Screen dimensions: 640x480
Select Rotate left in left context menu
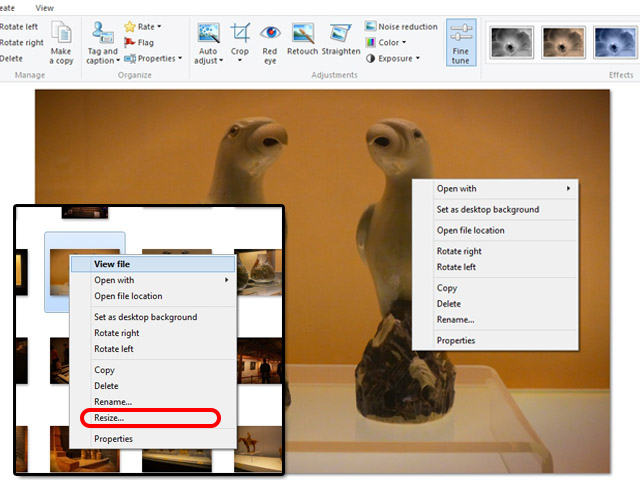click(x=114, y=349)
